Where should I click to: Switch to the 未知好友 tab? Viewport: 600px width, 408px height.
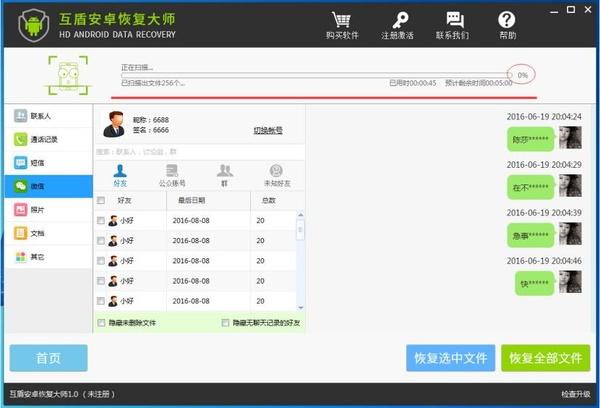click(x=275, y=175)
